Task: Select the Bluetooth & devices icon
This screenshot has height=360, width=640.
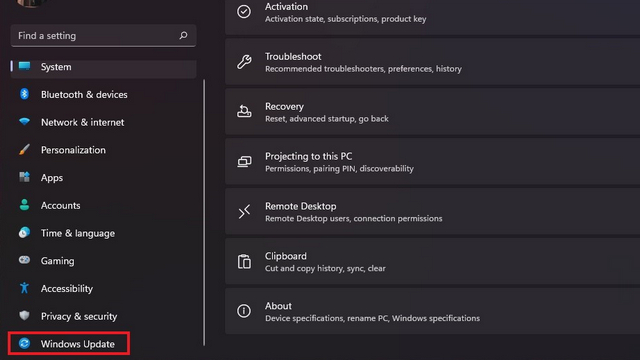Action: [24, 94]
